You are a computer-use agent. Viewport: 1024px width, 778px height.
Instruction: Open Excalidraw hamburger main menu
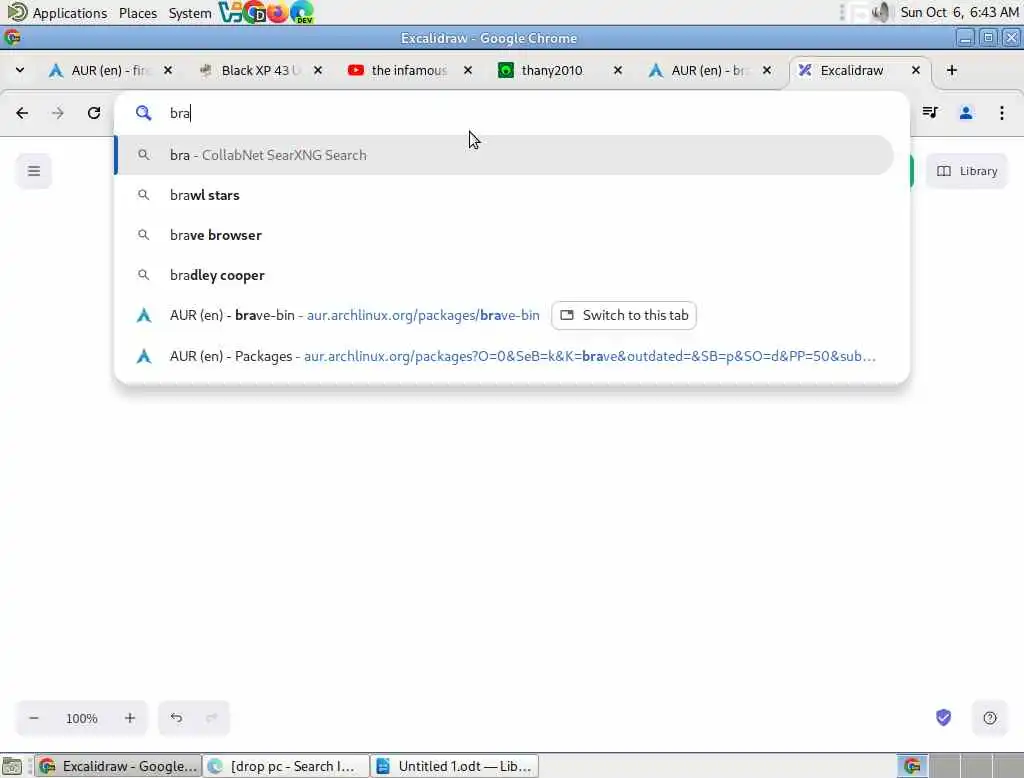click(x=34, y=171)
